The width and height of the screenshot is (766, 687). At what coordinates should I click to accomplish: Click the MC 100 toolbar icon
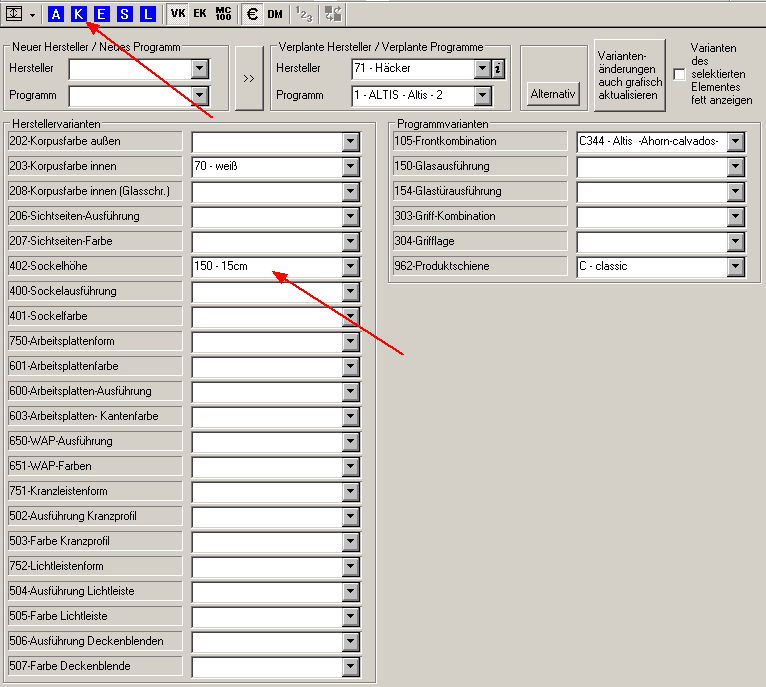click(x=223, y=13)
